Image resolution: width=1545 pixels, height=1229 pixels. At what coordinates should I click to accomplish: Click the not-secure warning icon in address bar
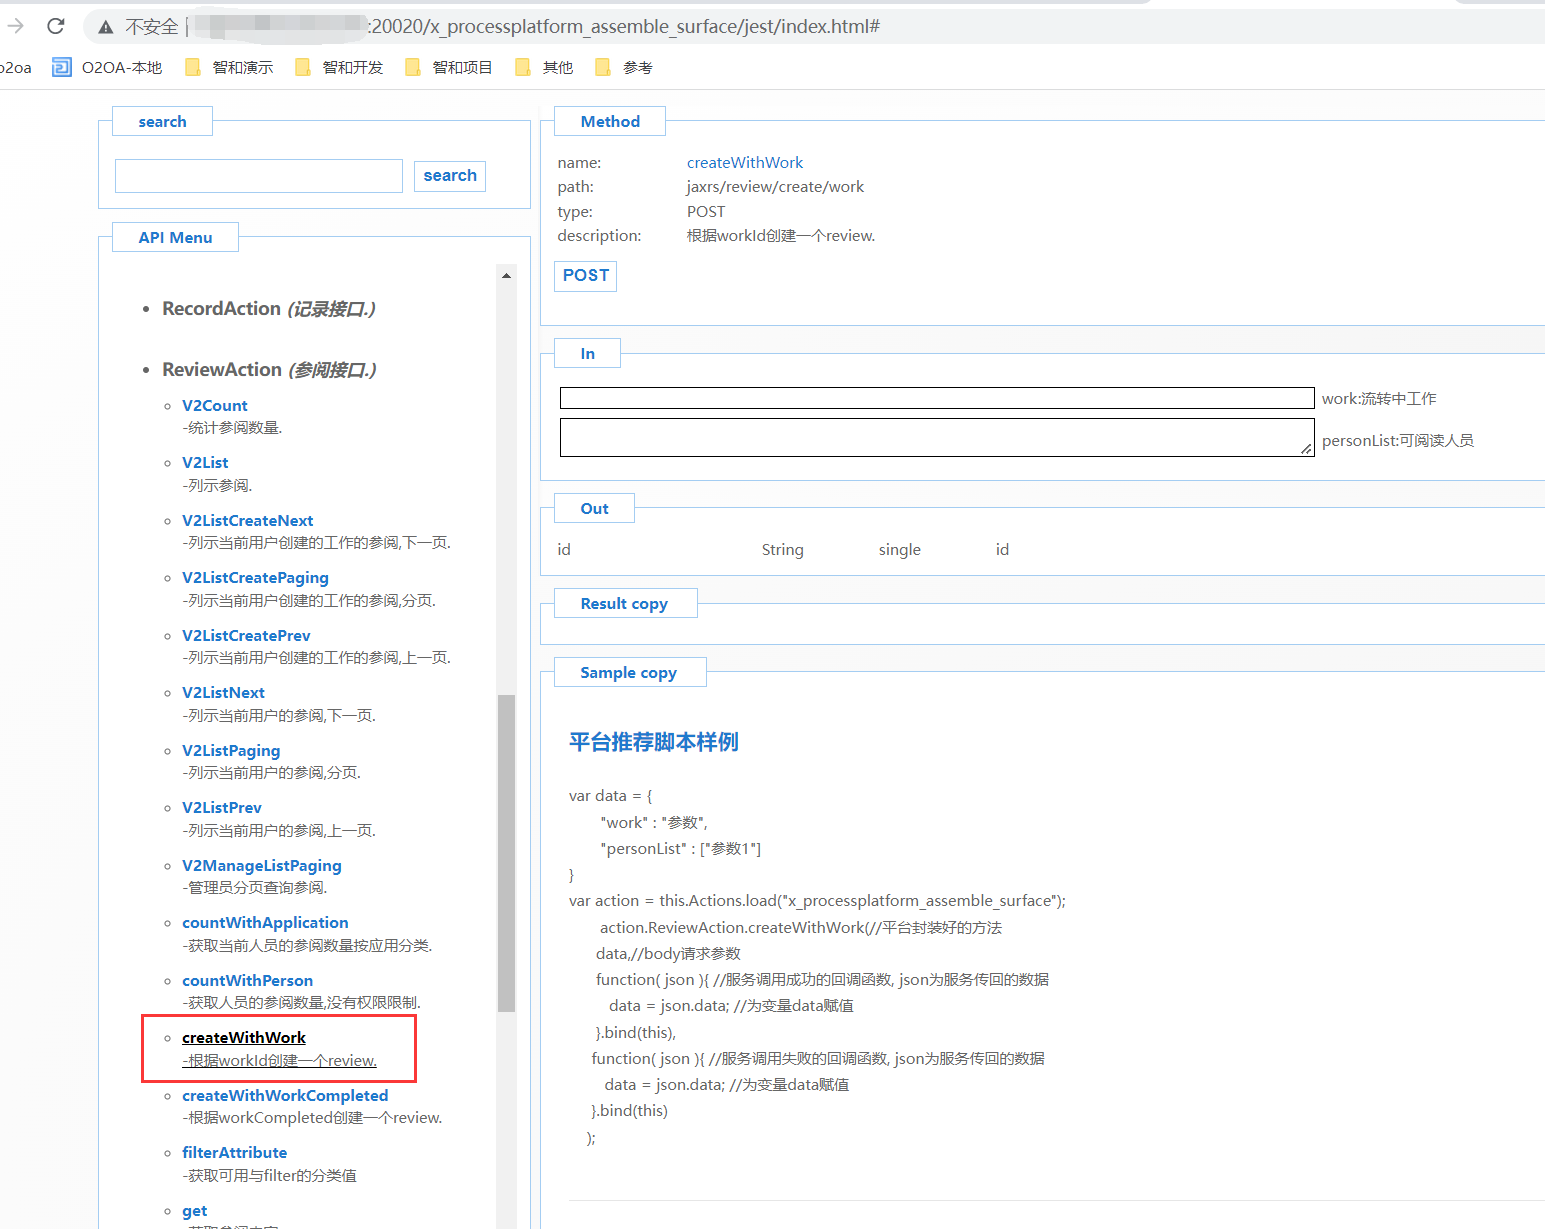click(106, 27)
